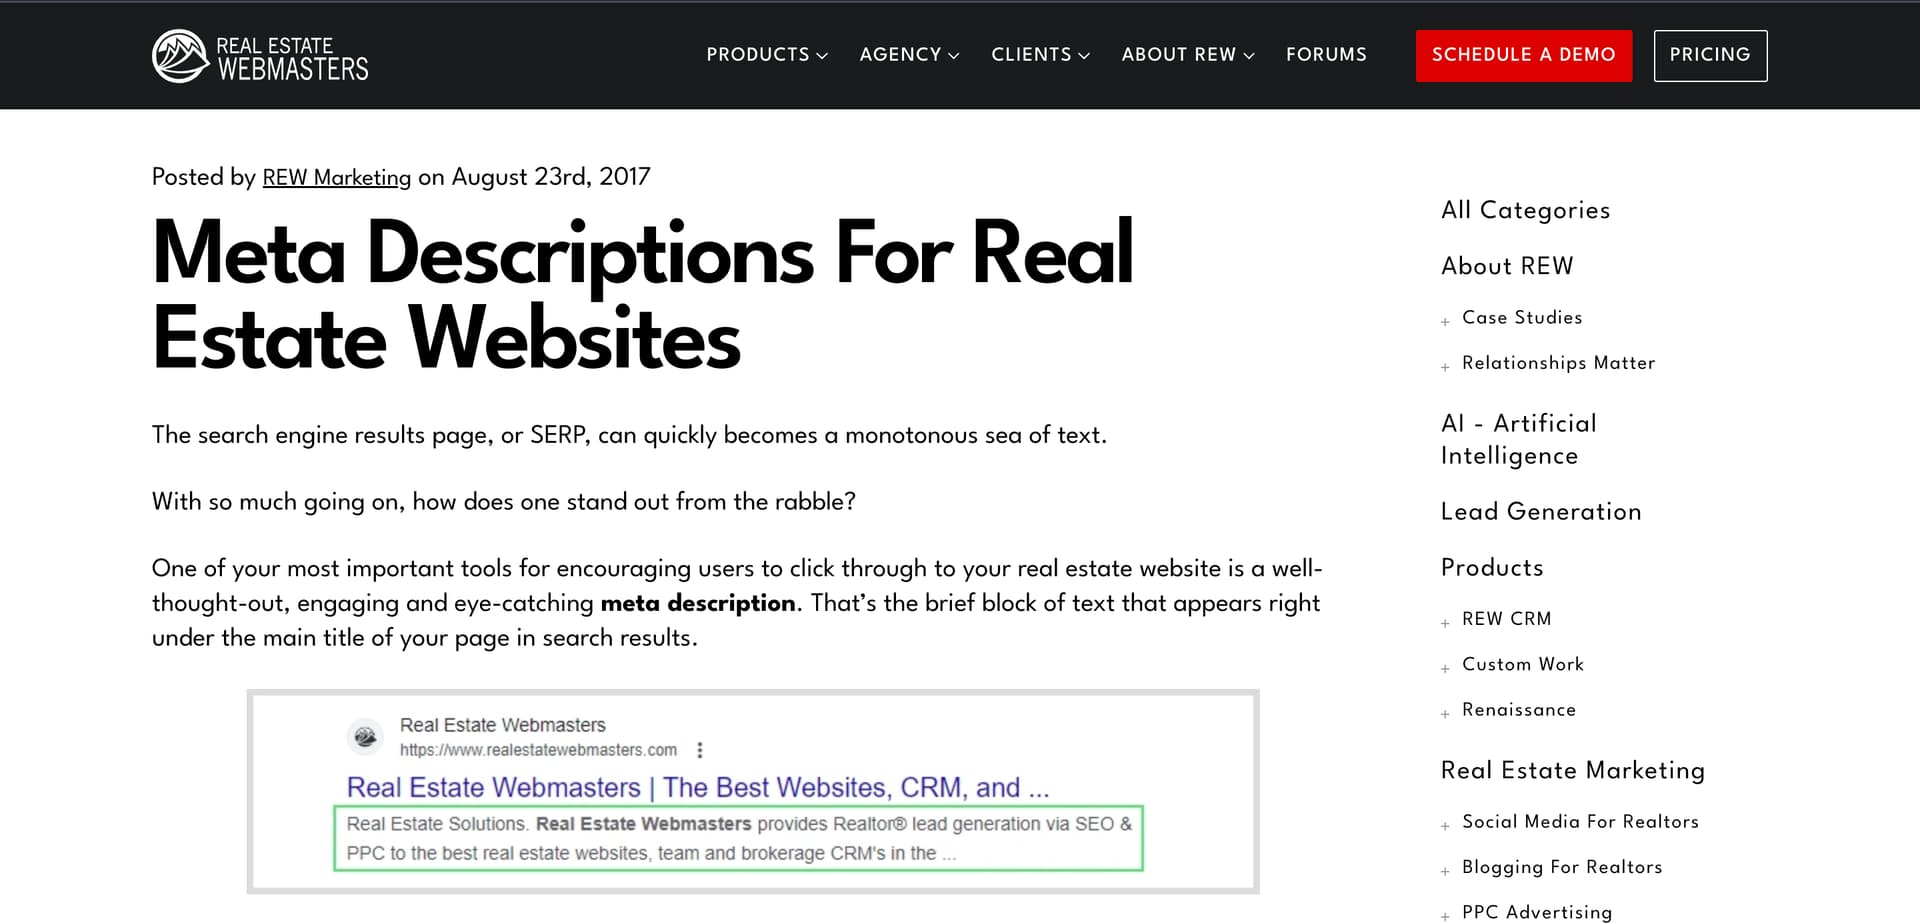Select AI - Artificial Intelligence category
Screen dimensions: 1920x923
pyautogui.click(x=1519, y=439)
